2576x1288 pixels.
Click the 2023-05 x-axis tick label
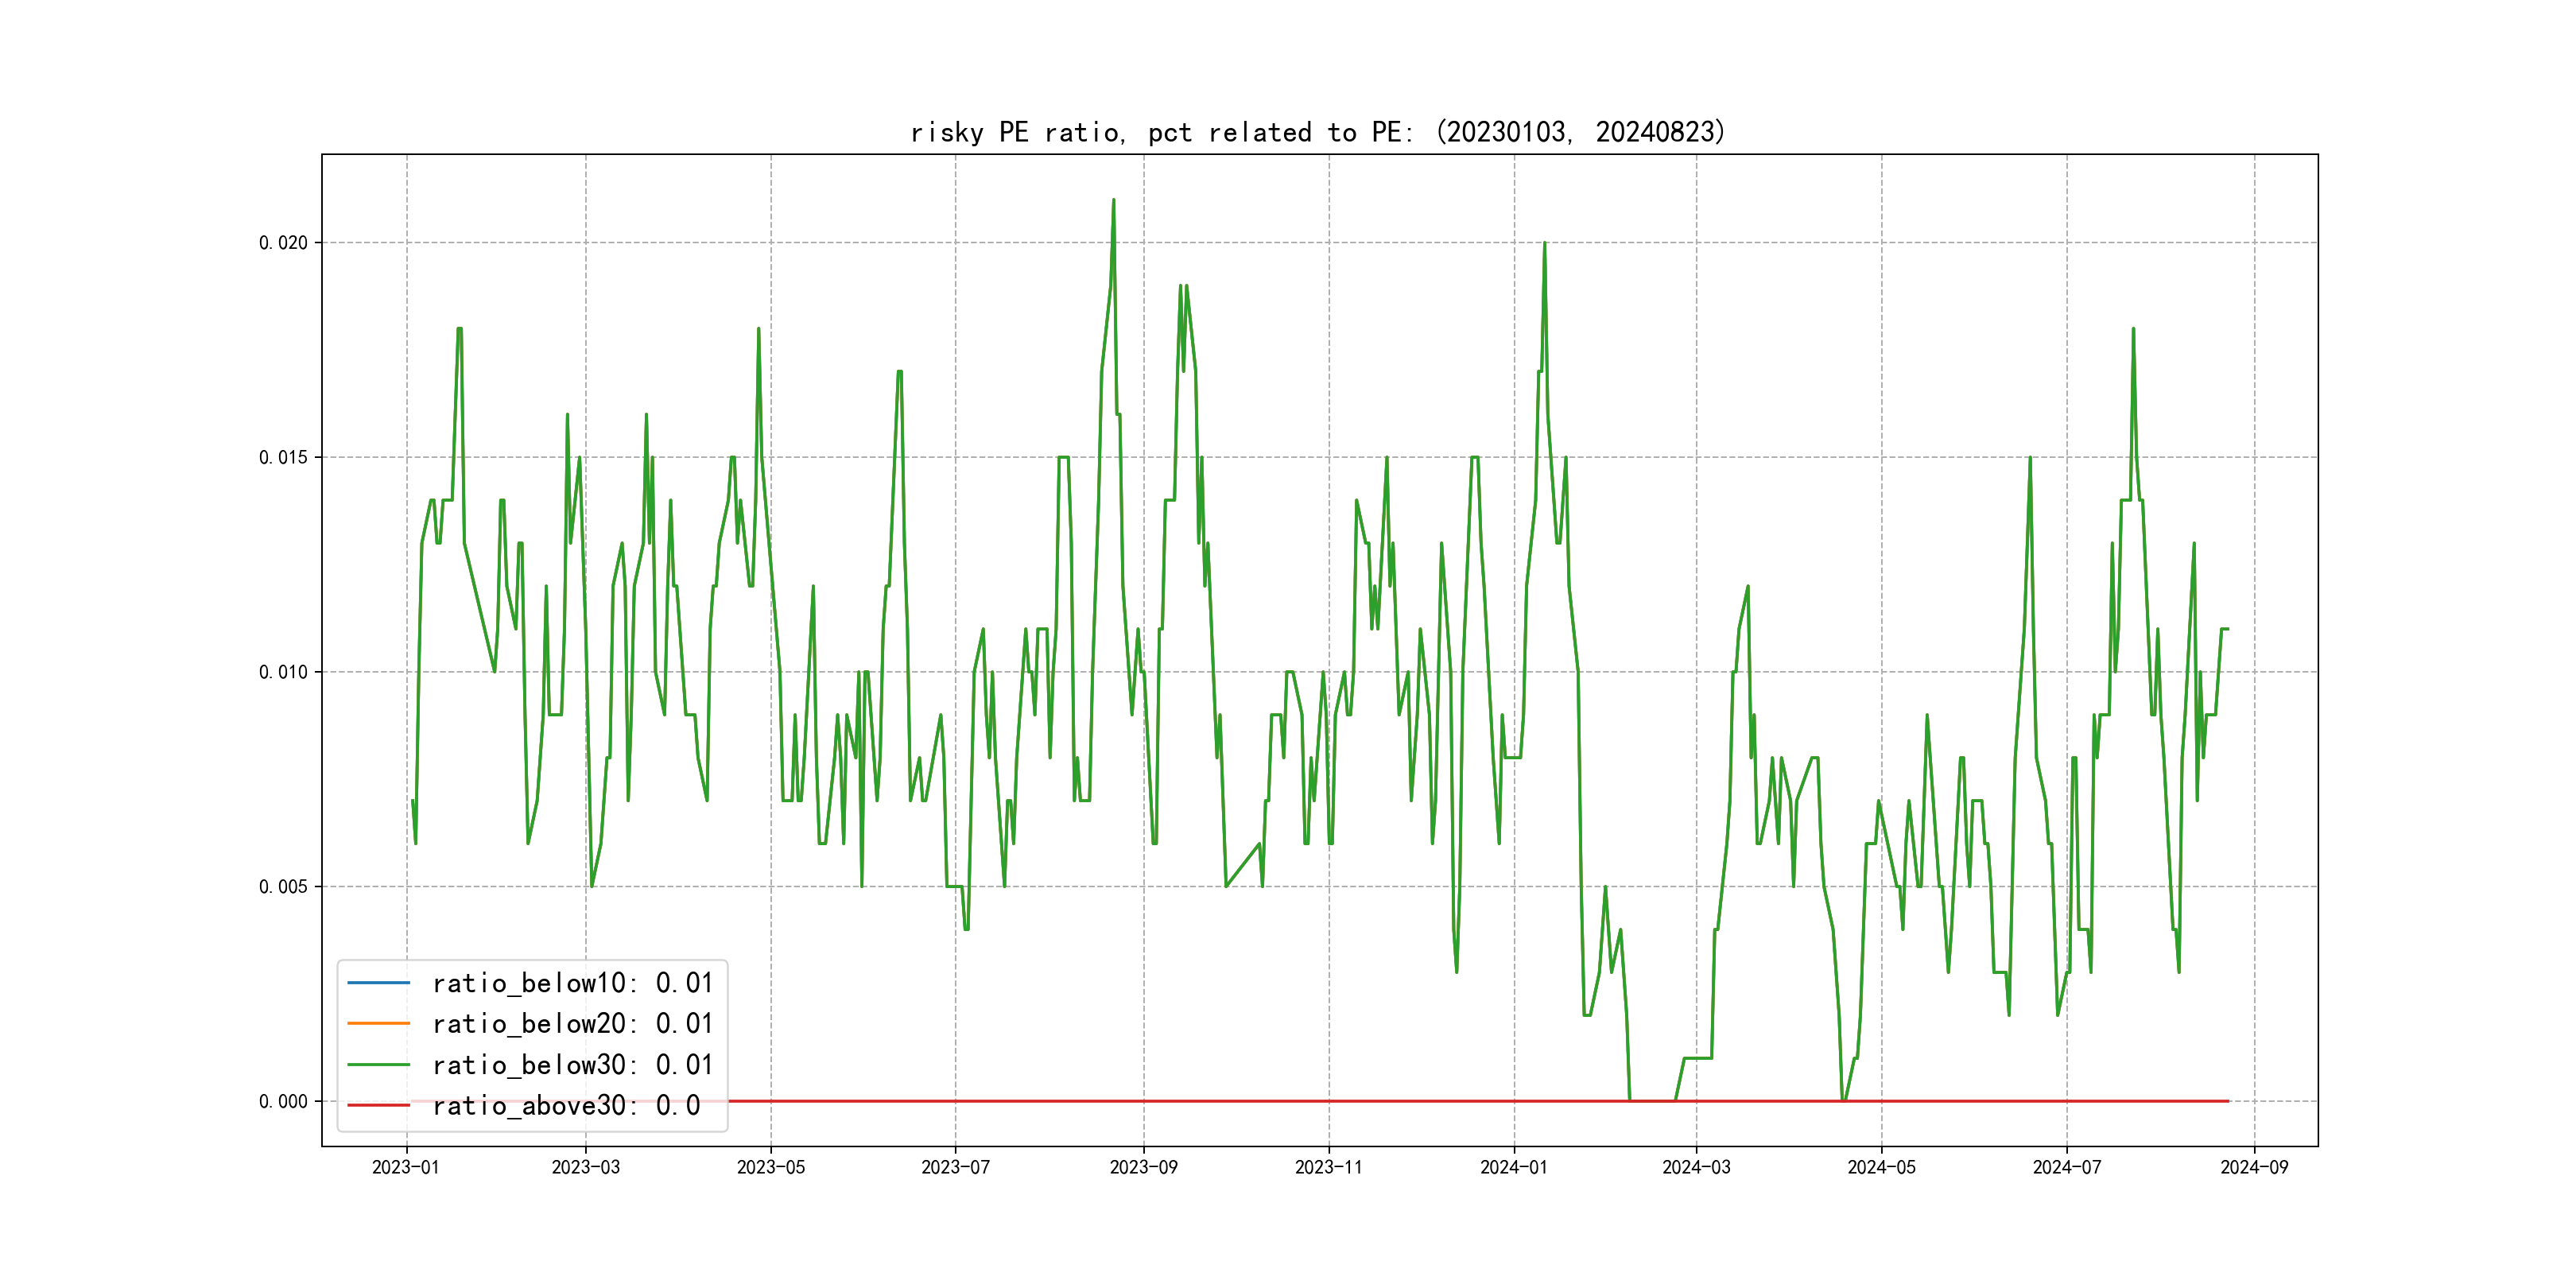click(x=770, y=1167)
